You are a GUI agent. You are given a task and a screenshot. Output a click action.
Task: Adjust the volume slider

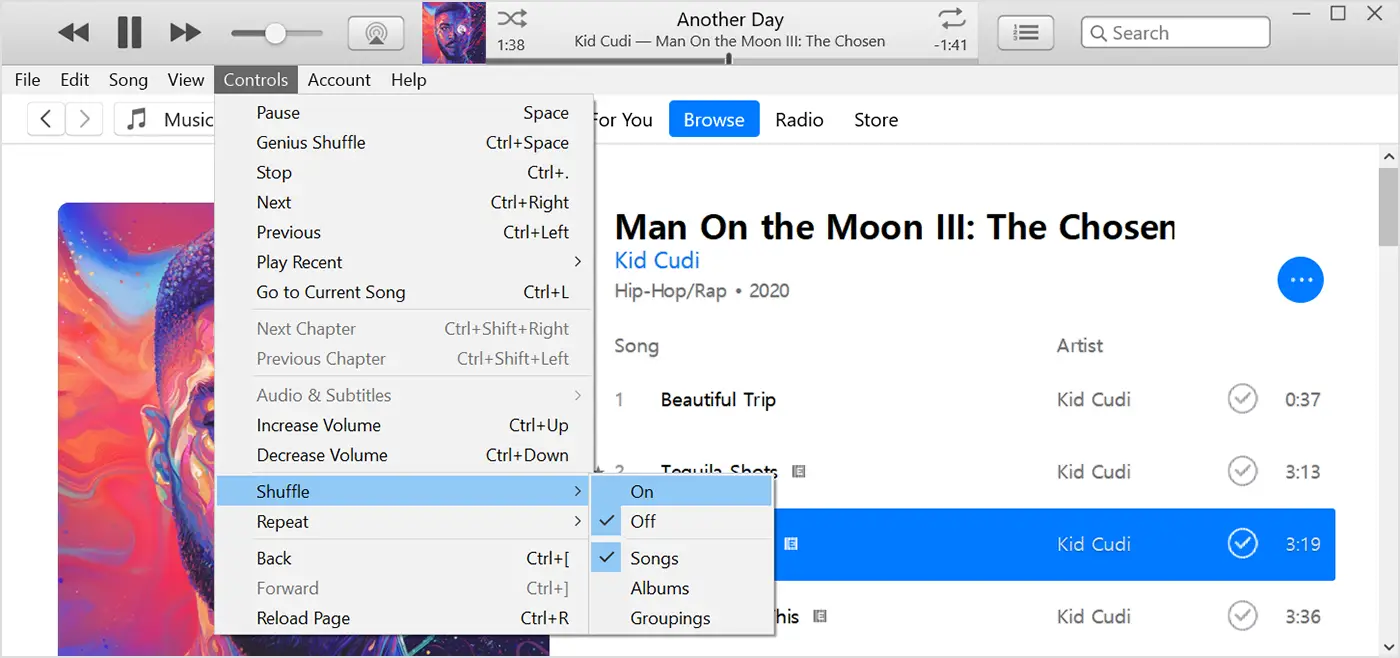pyautogui.click(x=275, y=32)
